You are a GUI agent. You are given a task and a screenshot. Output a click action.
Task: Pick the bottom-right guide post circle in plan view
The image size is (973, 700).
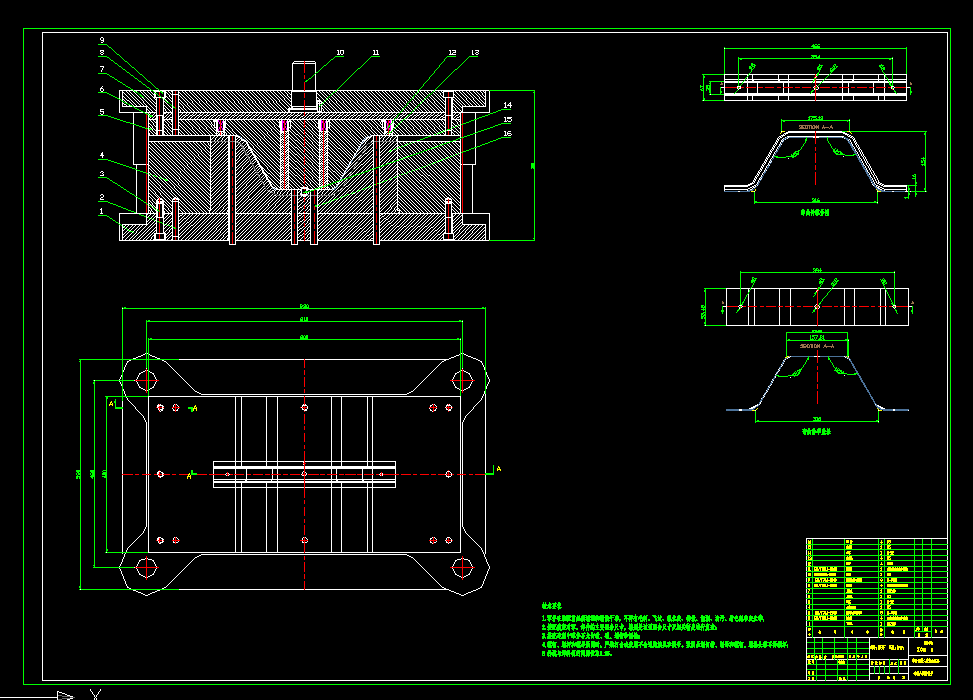tap(462, 568)
